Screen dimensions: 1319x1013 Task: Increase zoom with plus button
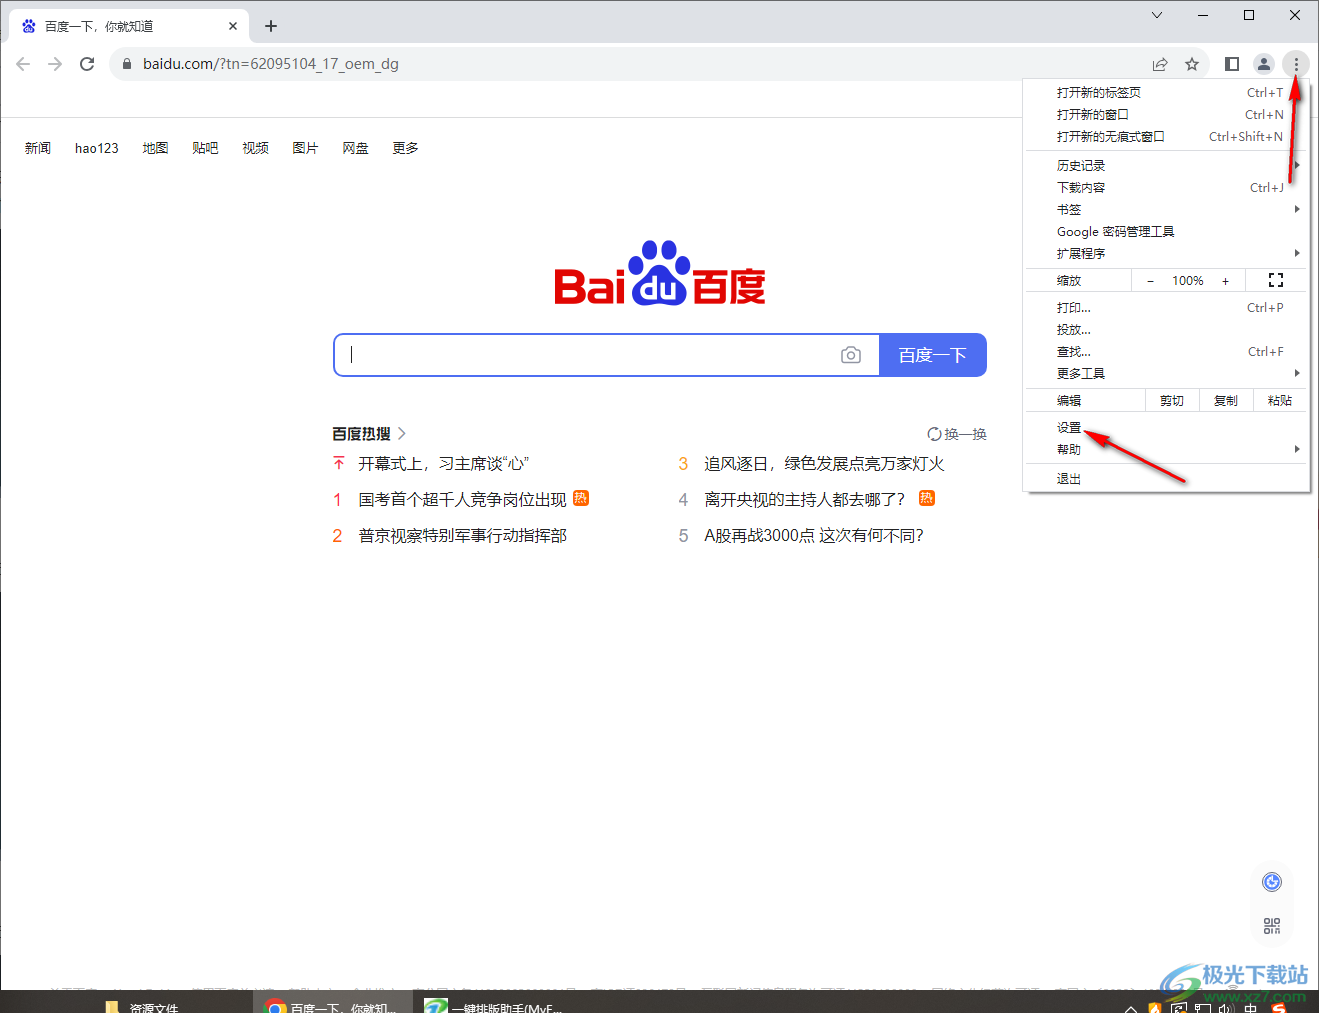[x=1225, y=281]
